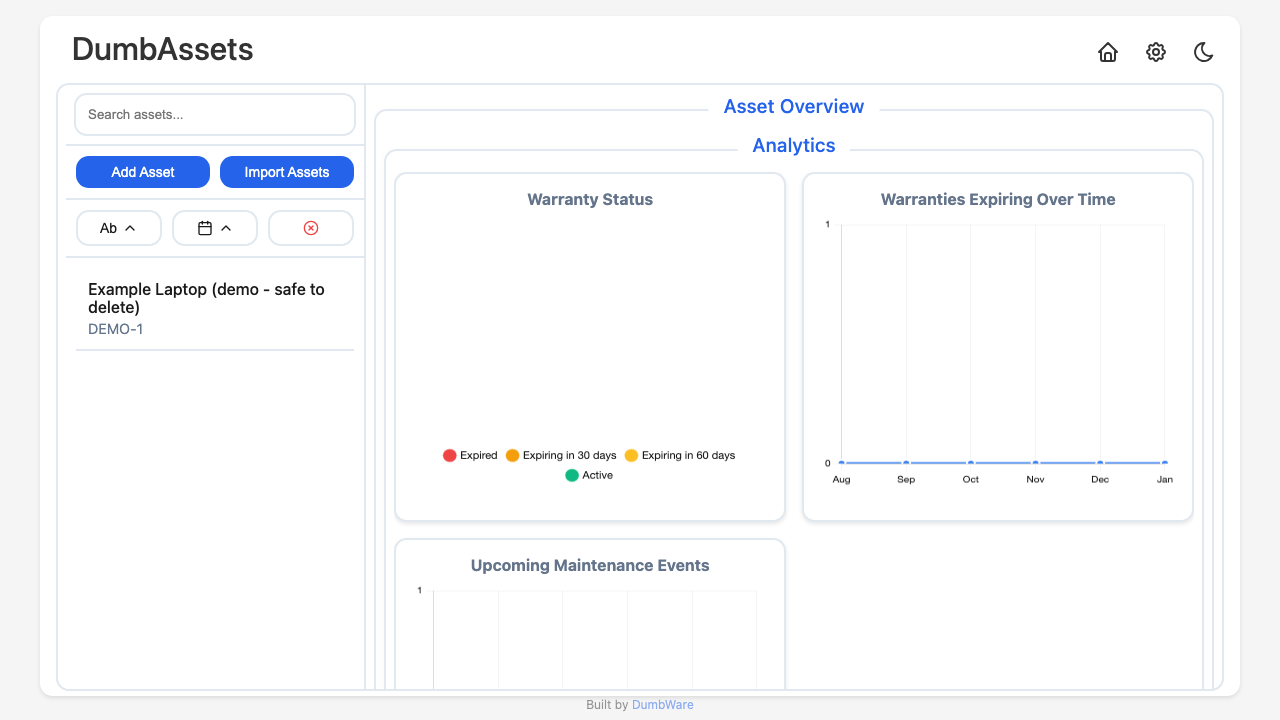Screen dimensions: 1280x720
Task: Follow the DumbWare link in footer
Action: tap(662, 705)
